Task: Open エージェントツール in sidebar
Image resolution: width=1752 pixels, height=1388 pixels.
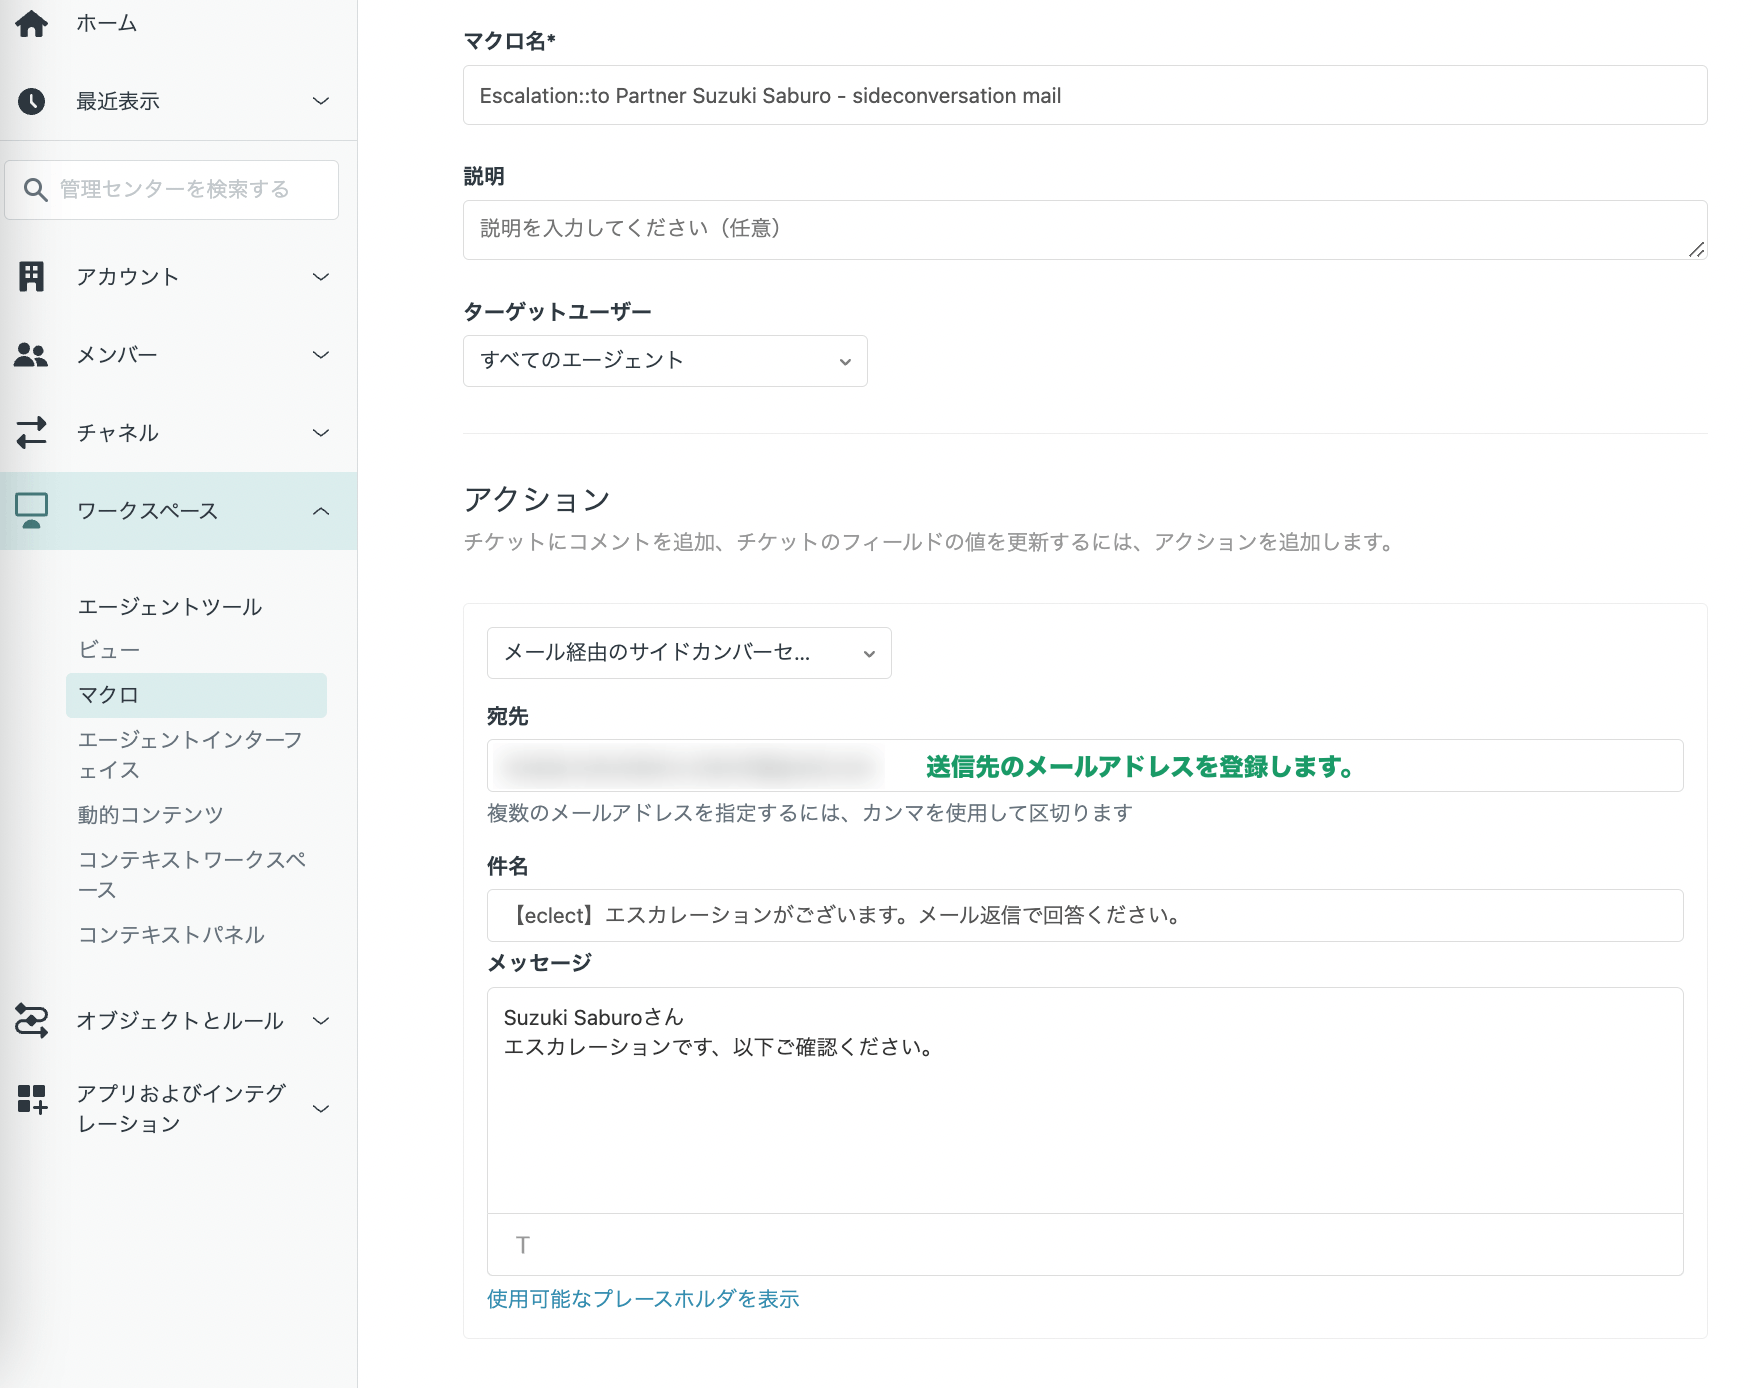Action: pyautogui.click(x=170, y=607)
